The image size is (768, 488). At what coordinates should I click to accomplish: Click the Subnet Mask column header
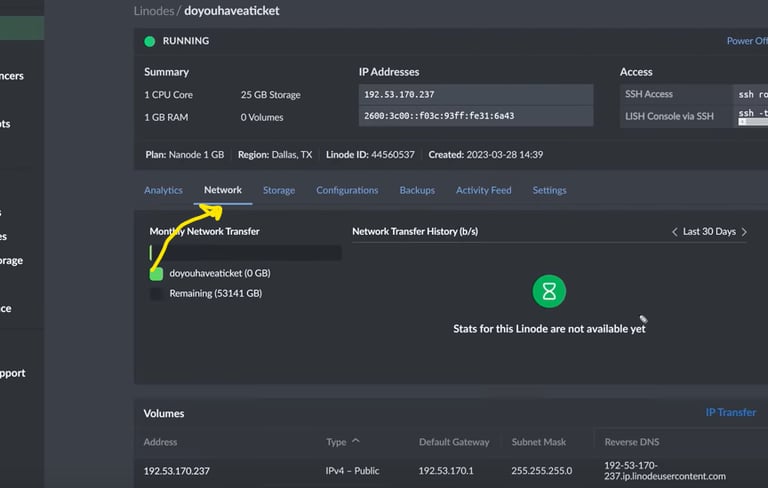[538, 442]
